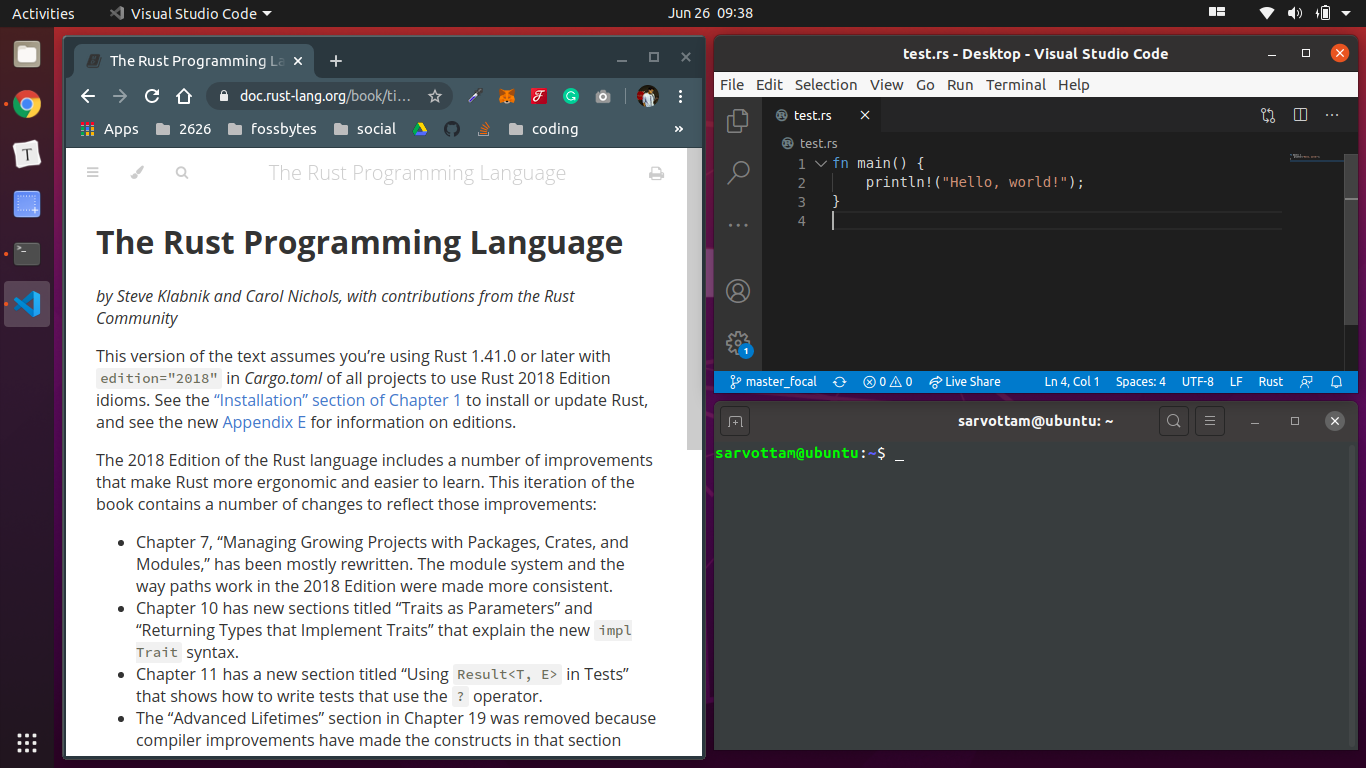Collapse fn main fold chevron on line 1
Viewport: 1366px width, 768px height.
tap(821, 163)
